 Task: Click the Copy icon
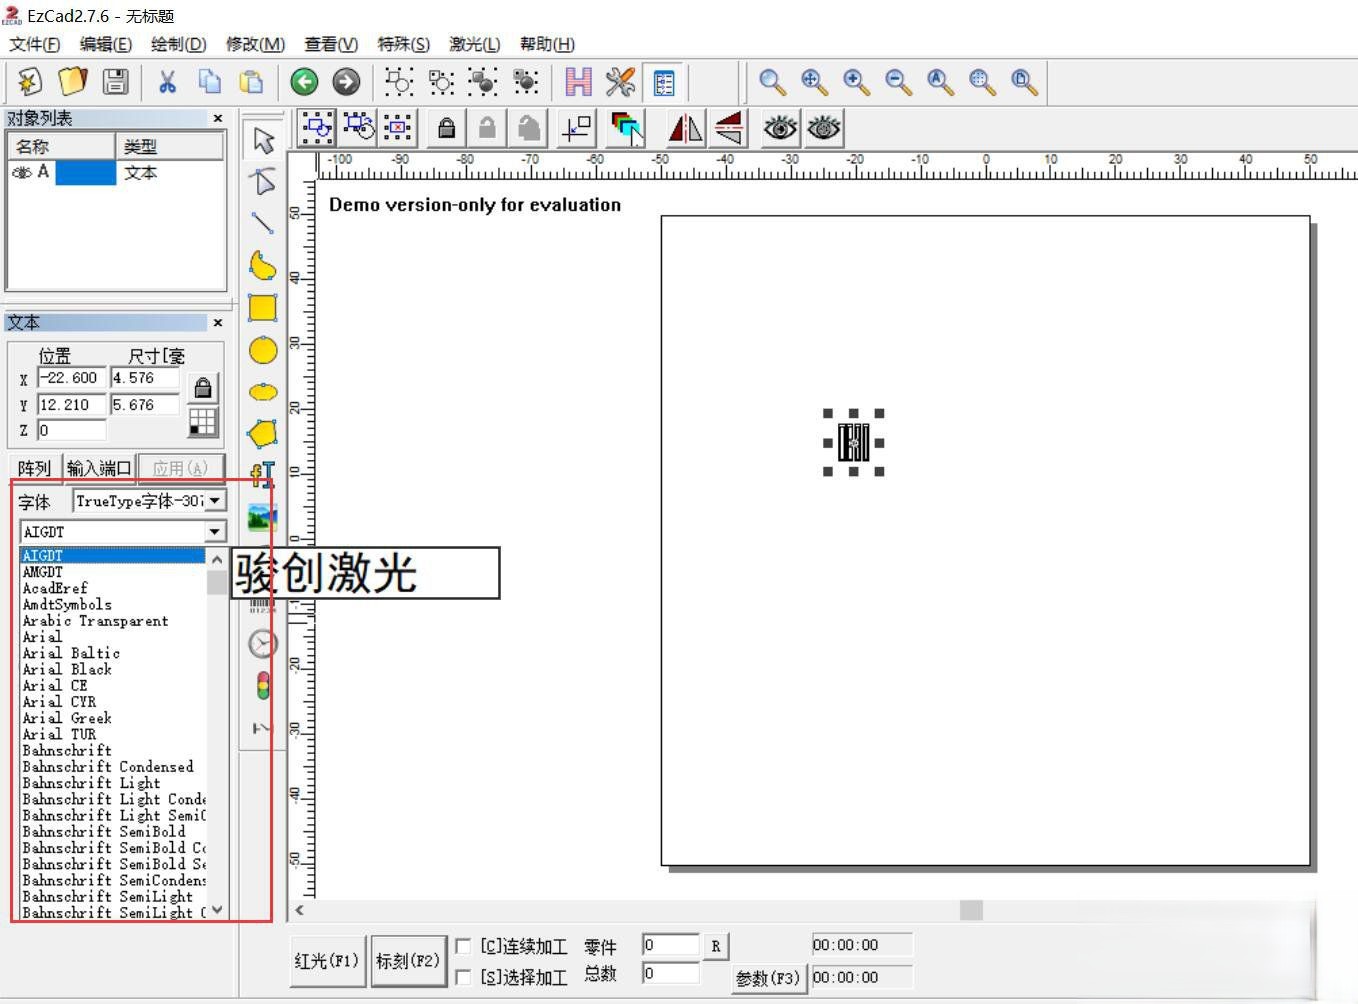click(209, 81)
